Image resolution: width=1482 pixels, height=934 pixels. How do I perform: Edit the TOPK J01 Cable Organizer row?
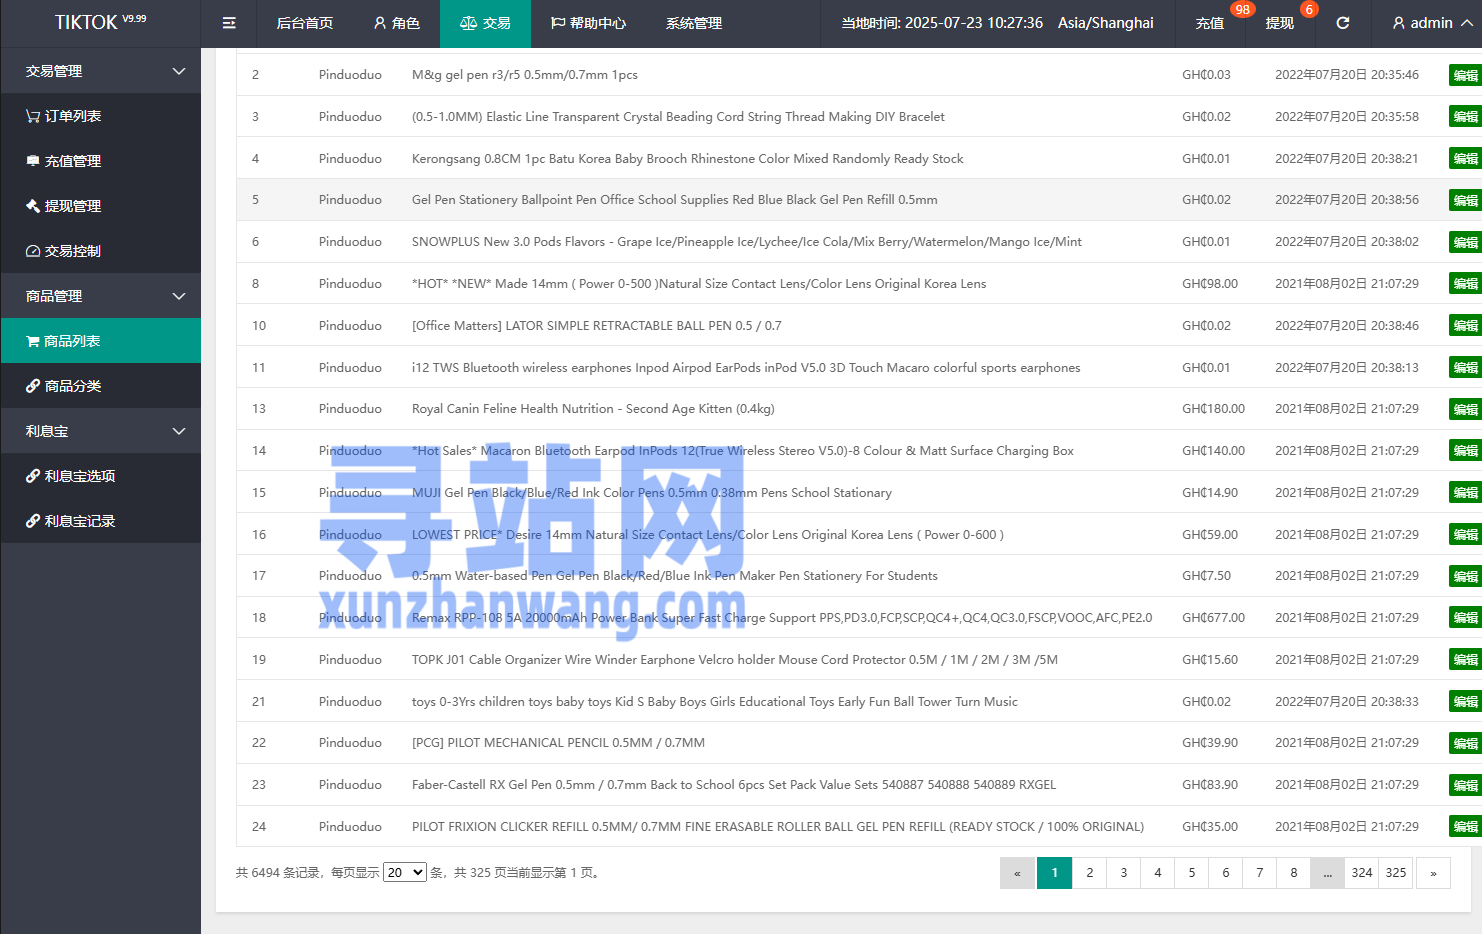click(x=1465, y=660)
